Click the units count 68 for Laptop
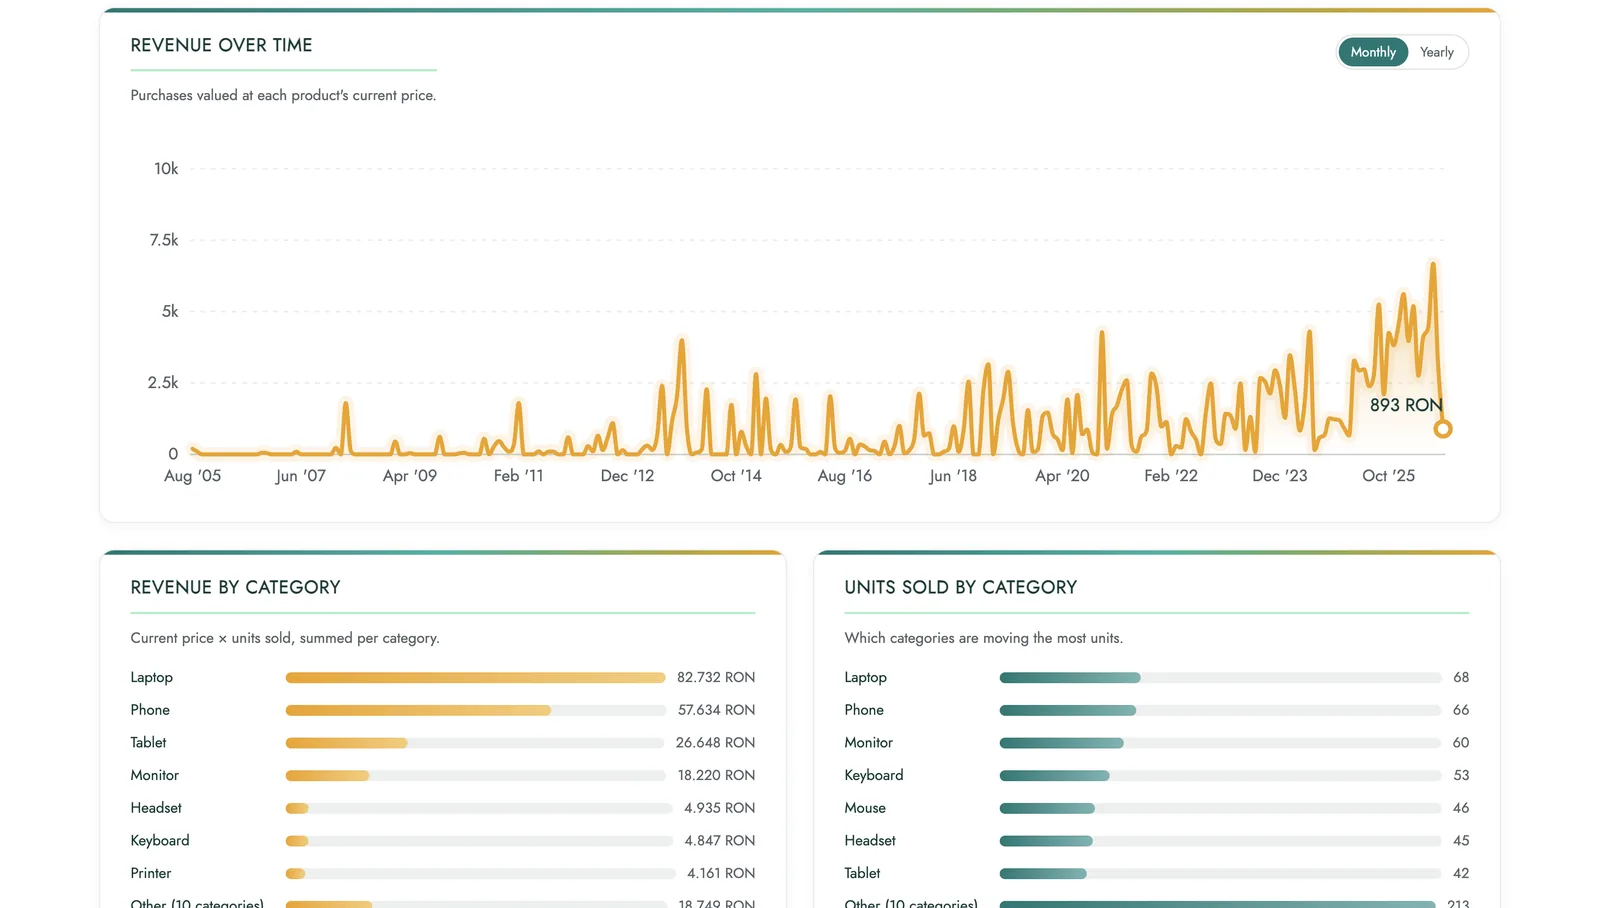This screenshot has height=908, width=1600. (x=1461, y=677)
